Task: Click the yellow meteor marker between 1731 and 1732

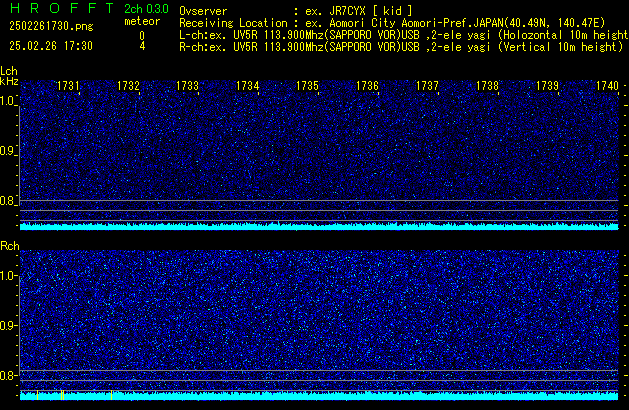Action: [x=111, y=395]
